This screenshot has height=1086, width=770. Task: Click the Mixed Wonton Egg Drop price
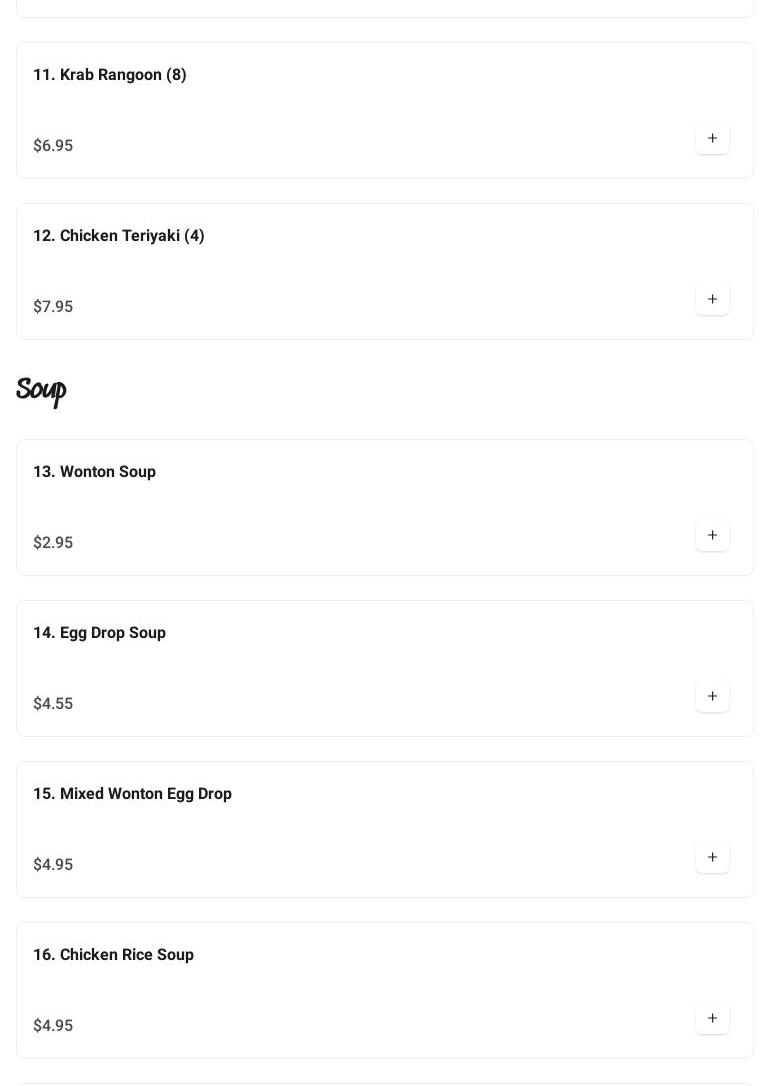(x=53, y=865)
